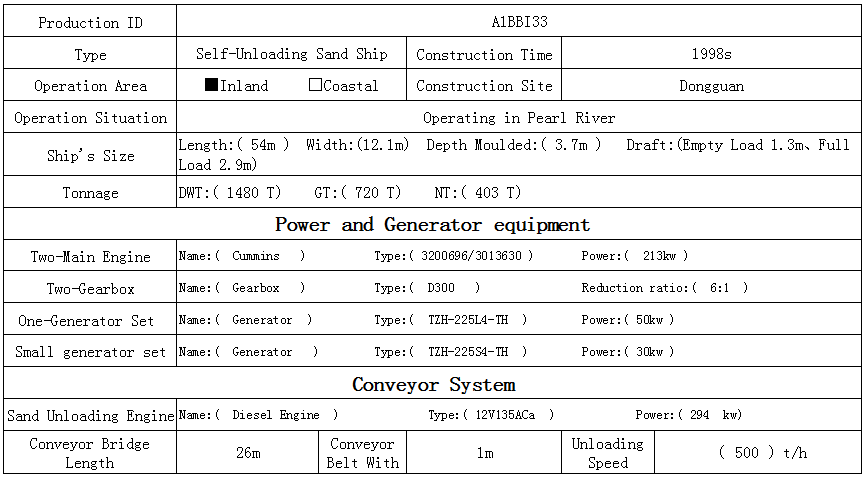Tick the Coastal checkbox
The width and height of the screenshot is (867, 478).
(x=316, y=86)
